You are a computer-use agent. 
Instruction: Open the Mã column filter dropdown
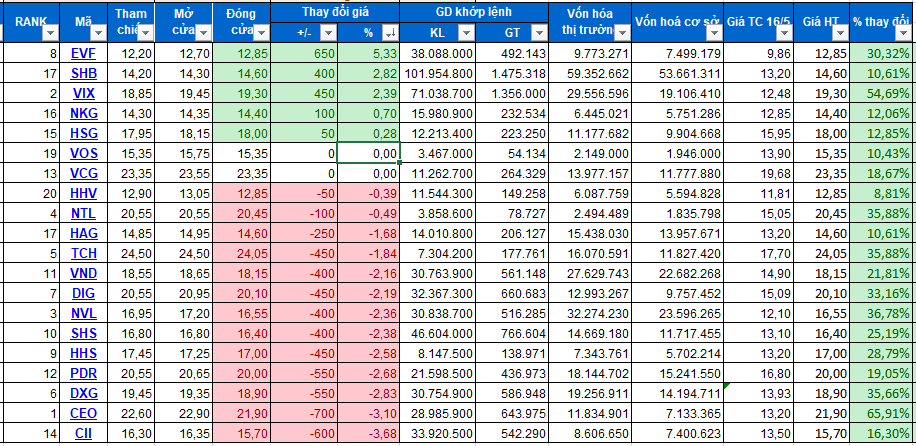coord(99,33)
